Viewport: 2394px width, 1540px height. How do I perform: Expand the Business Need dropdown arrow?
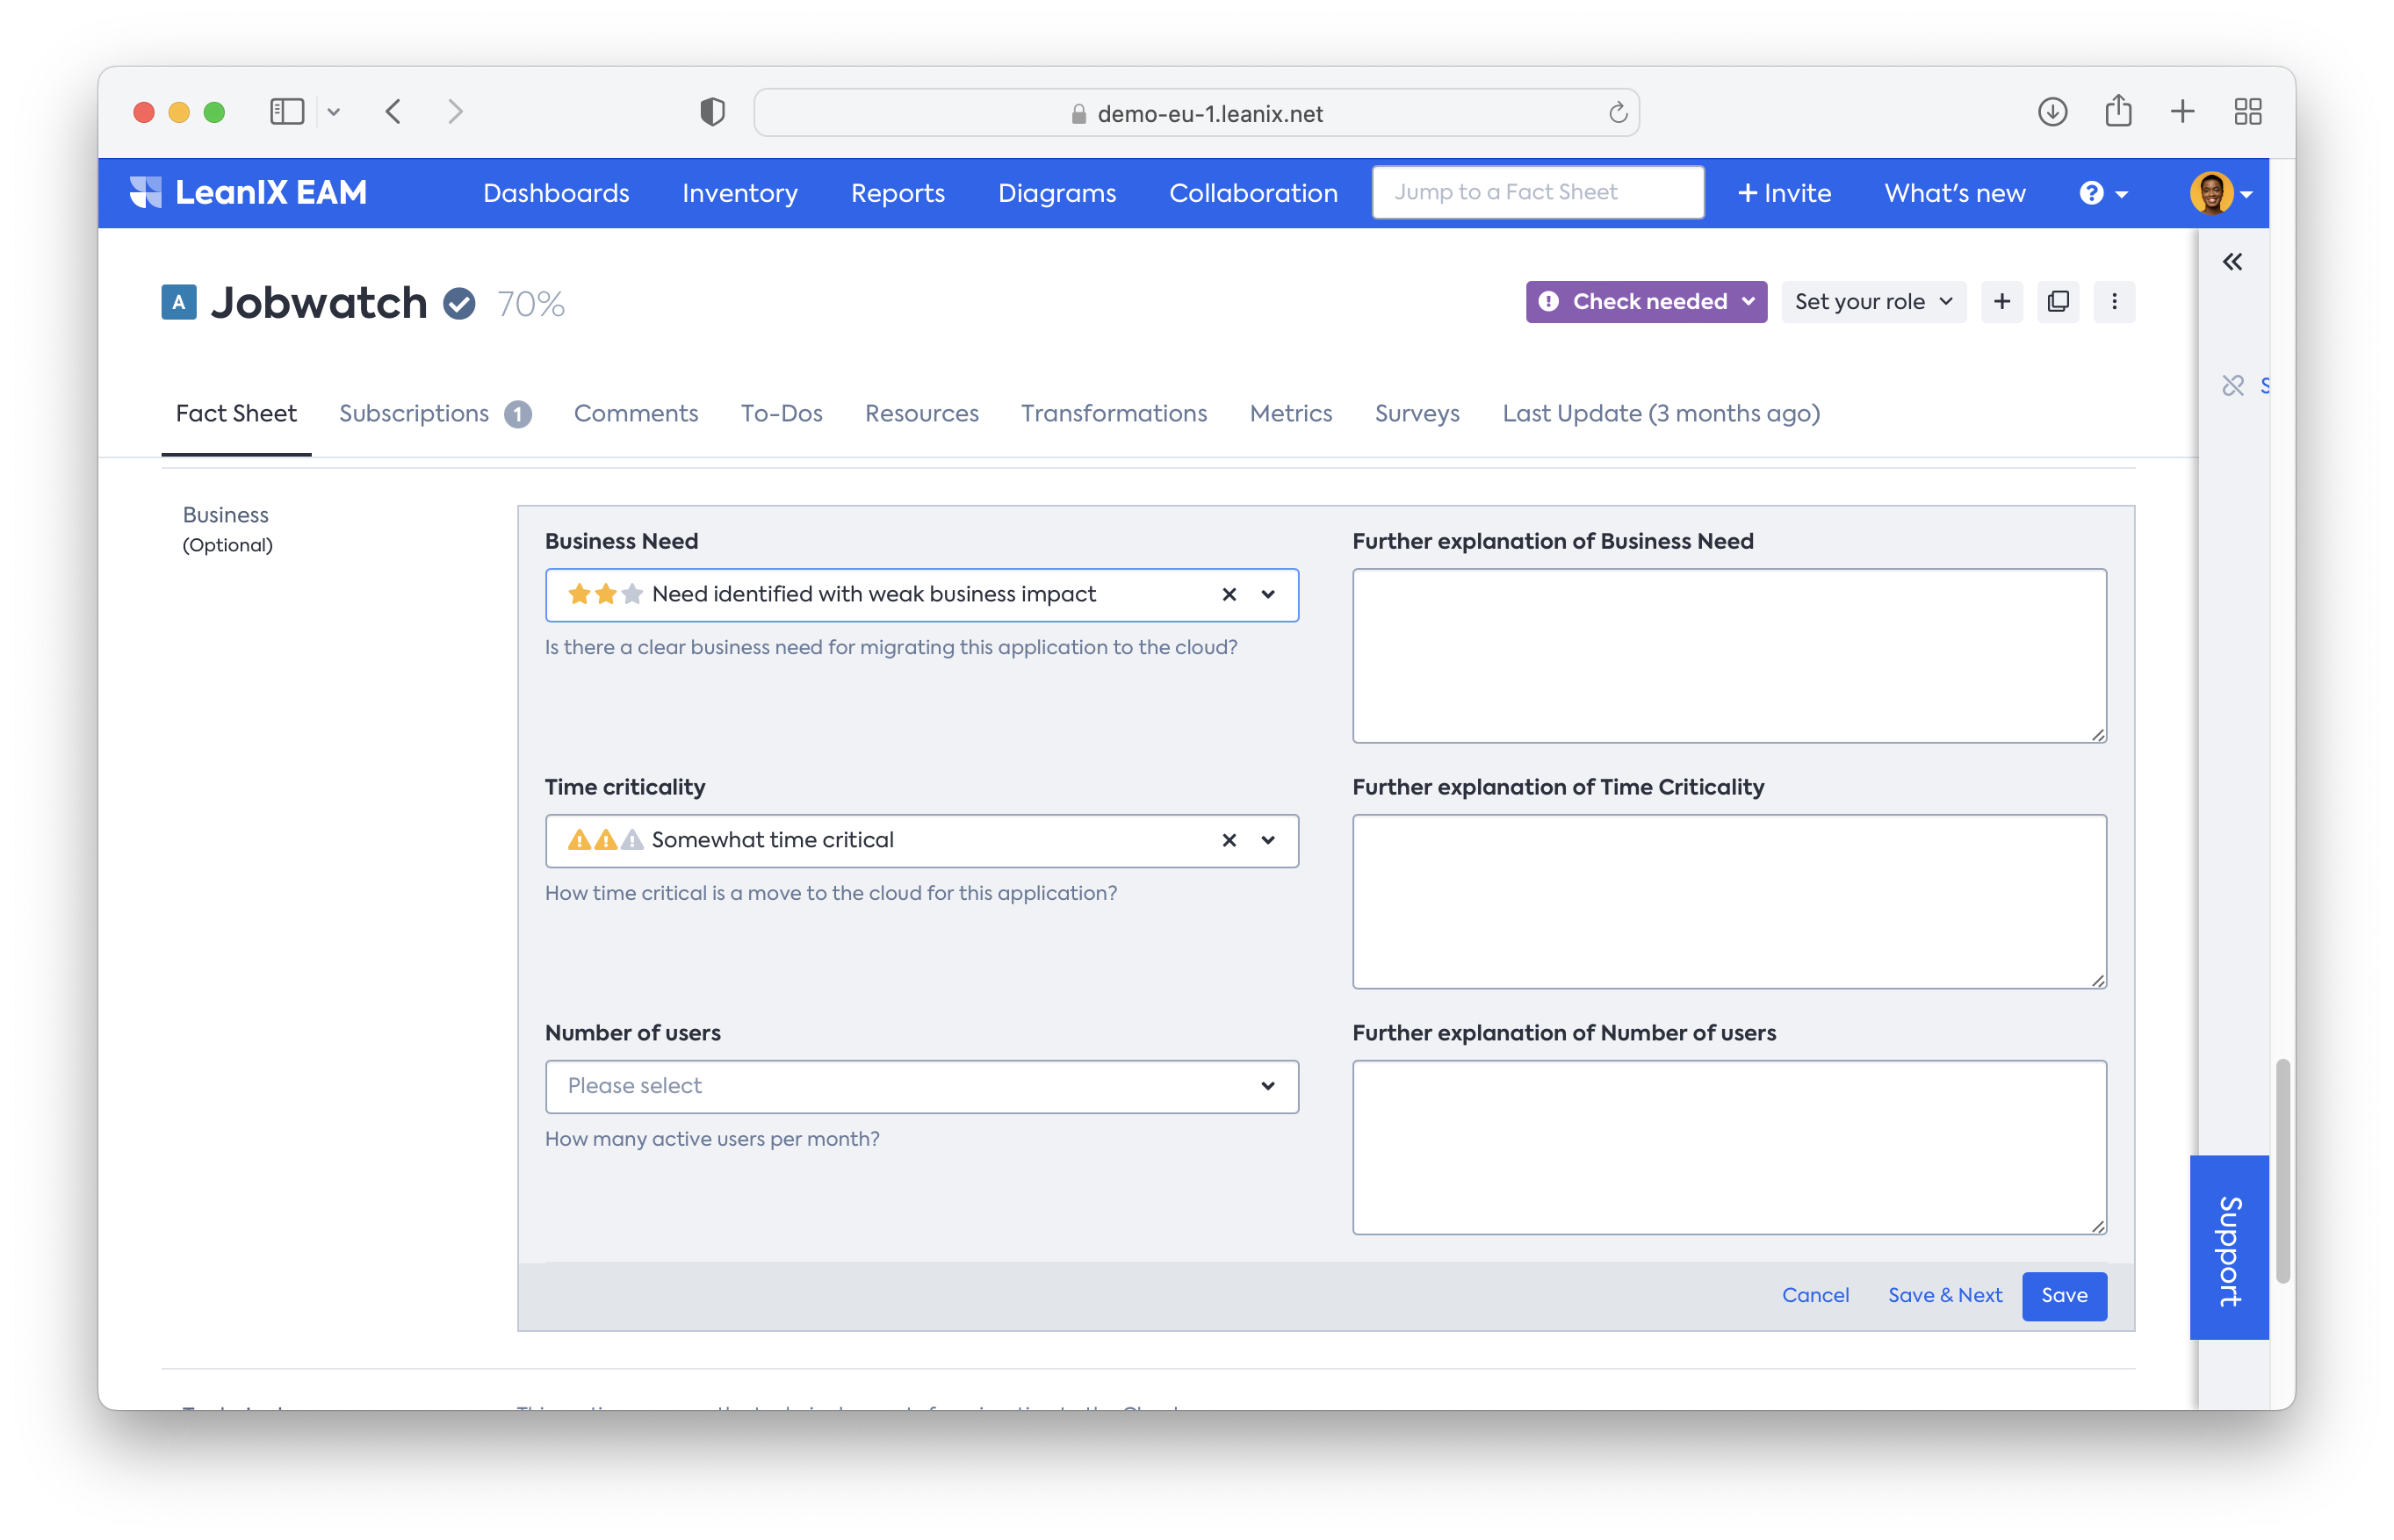click(x=1268, y=595)
